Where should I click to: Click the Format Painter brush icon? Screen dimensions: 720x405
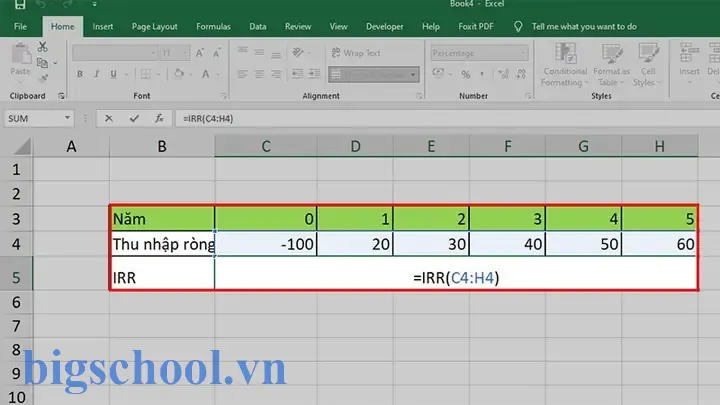pos(43,79)
